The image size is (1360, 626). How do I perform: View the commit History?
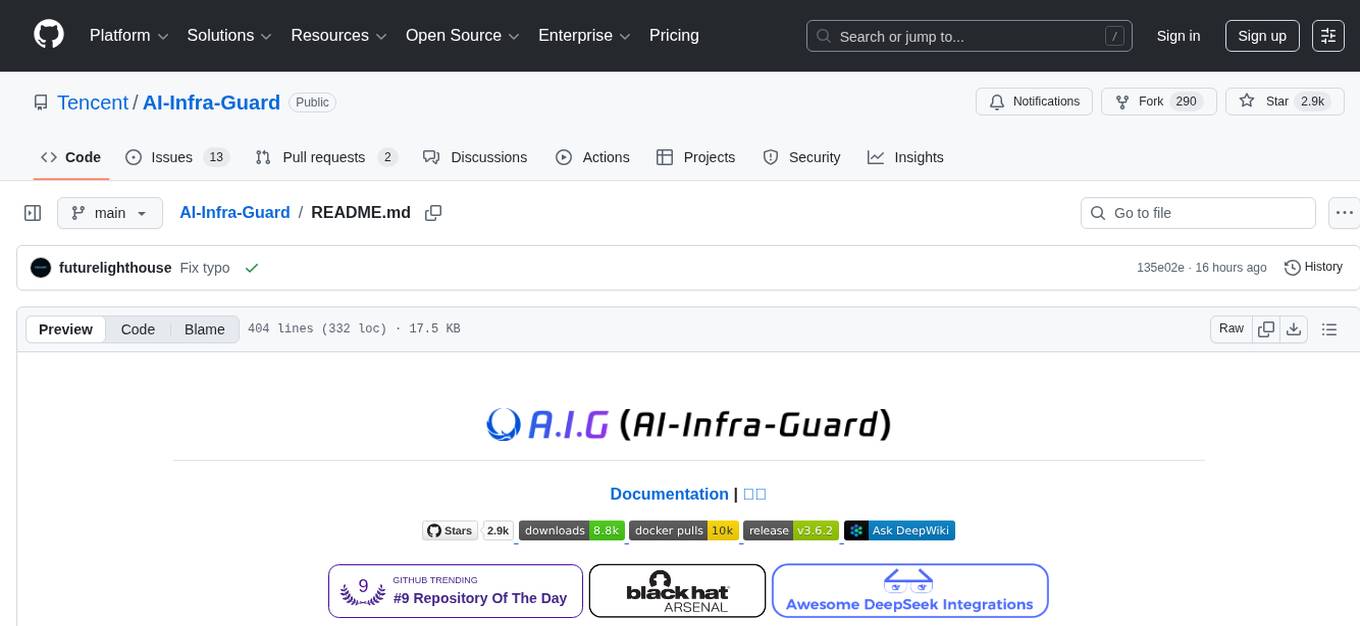(1313, 267)
